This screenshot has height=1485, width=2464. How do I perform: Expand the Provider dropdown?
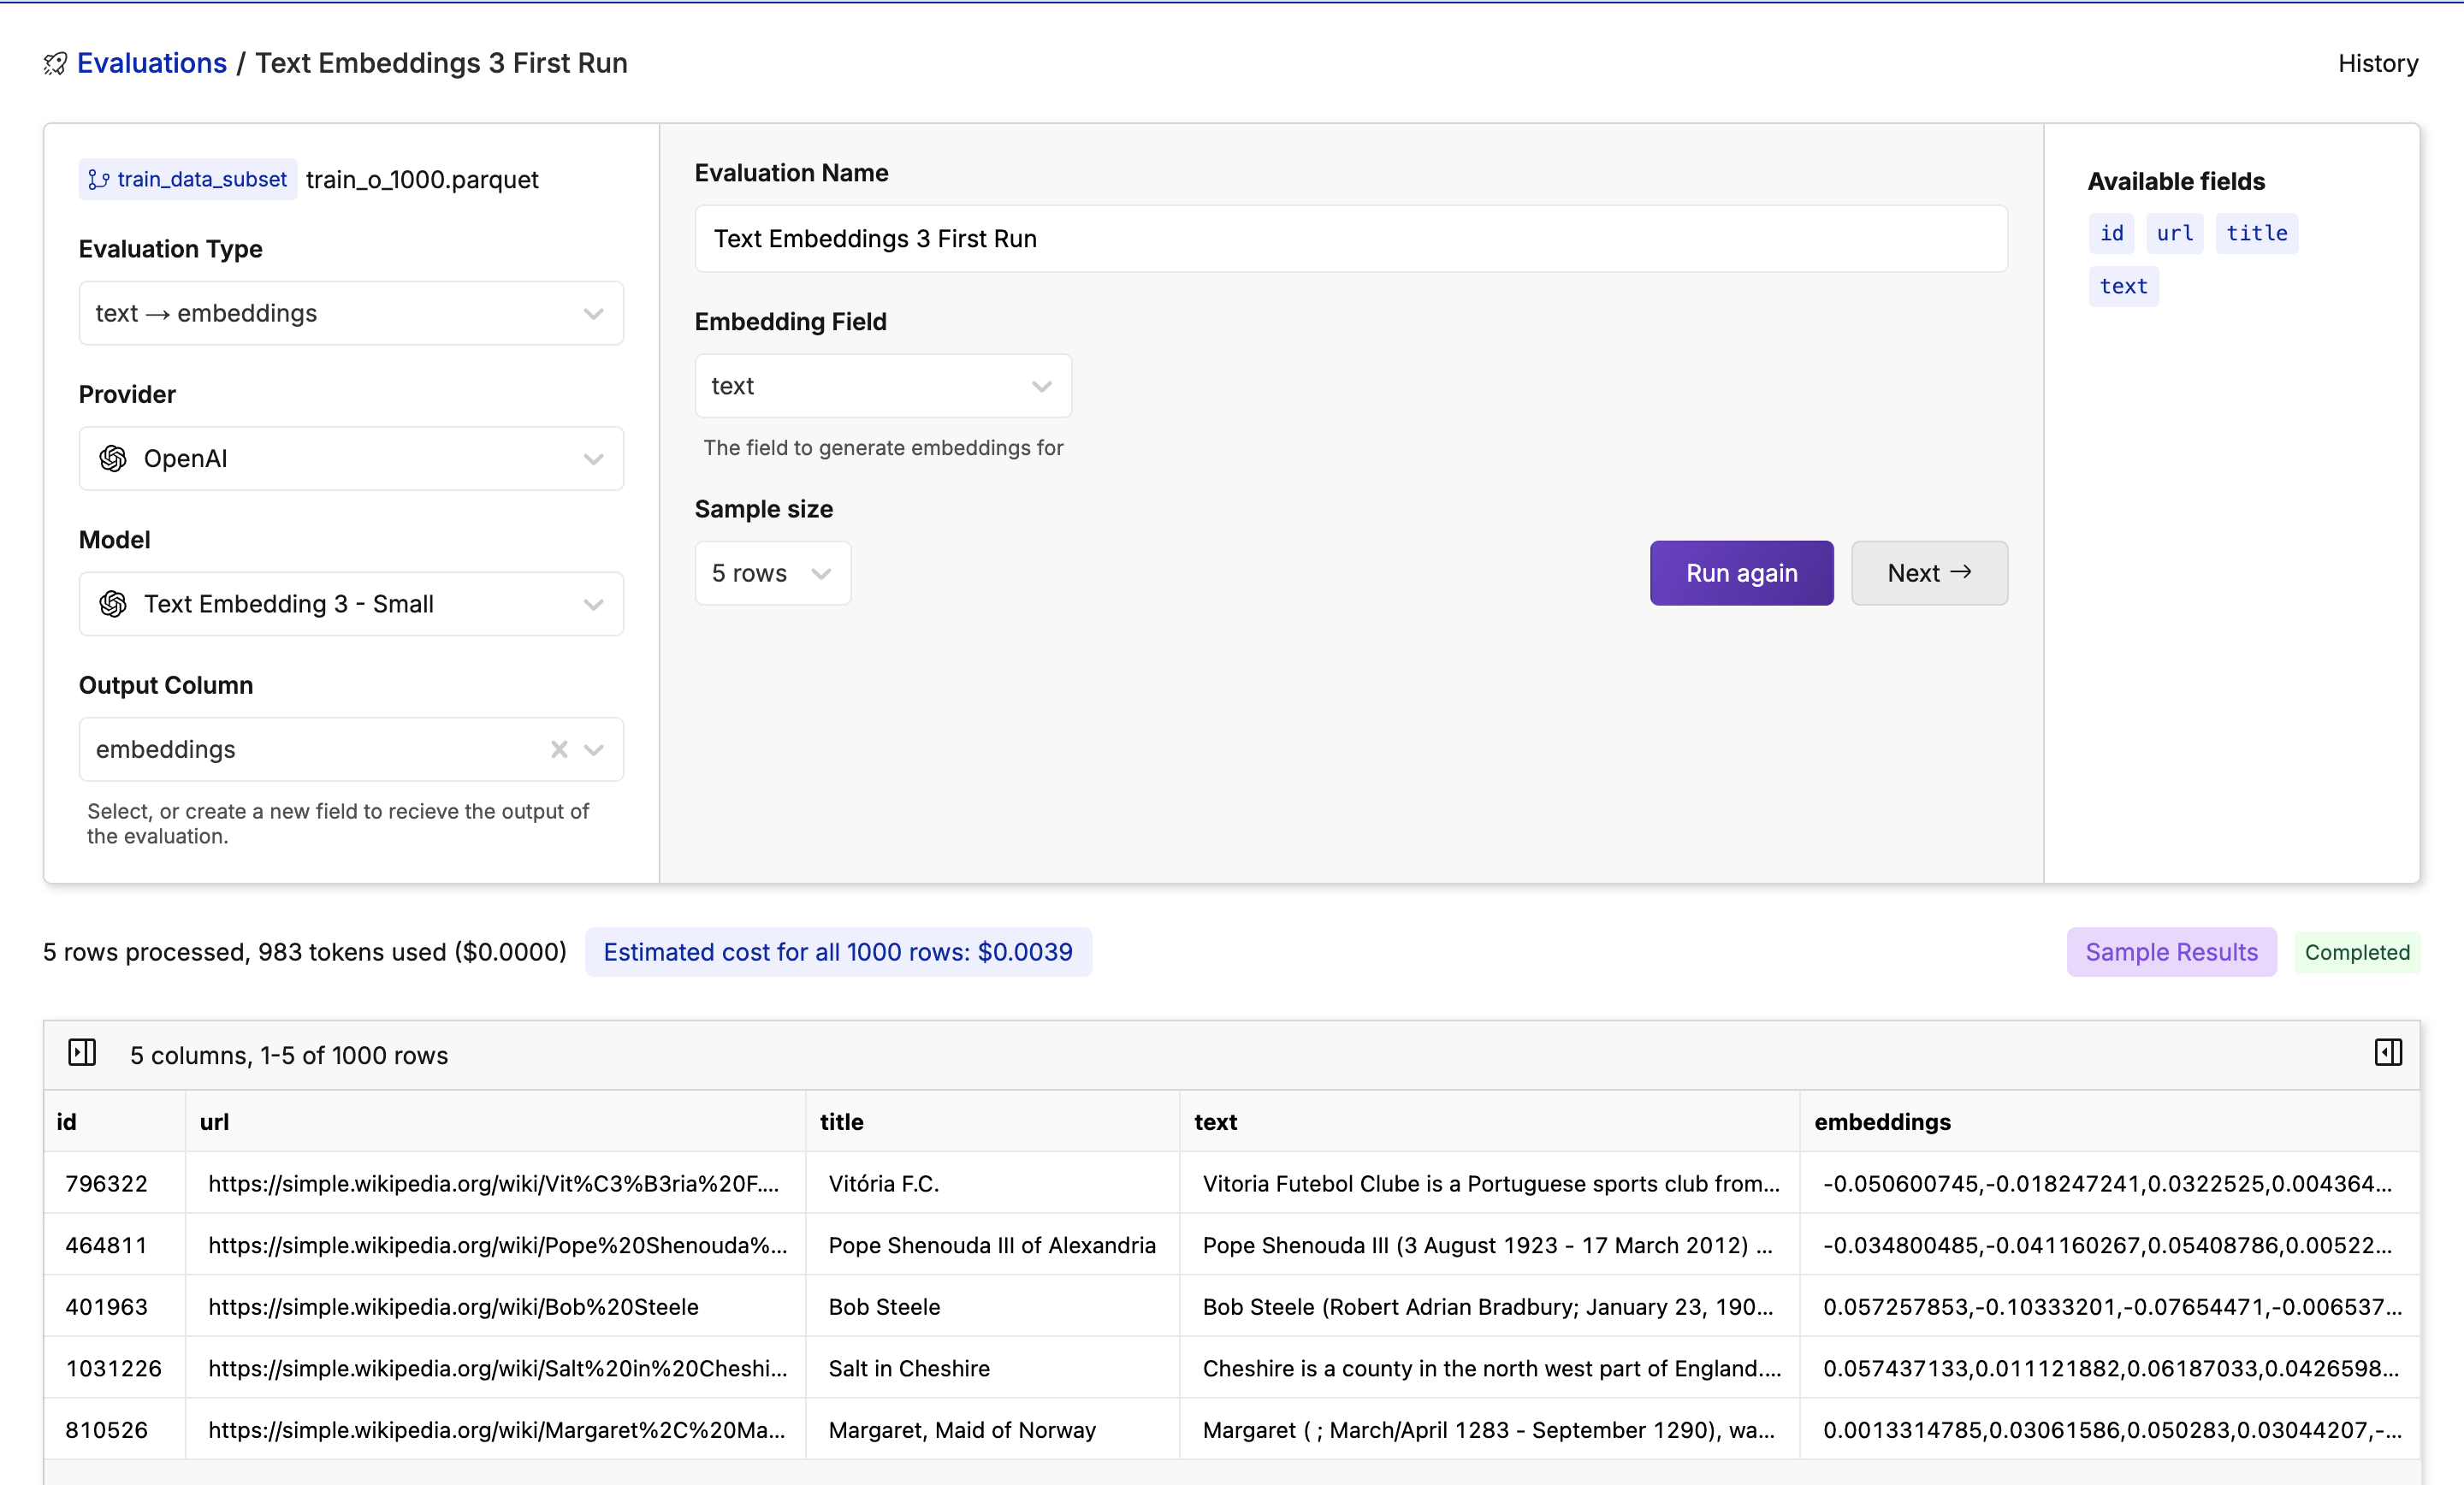point(351,459)
